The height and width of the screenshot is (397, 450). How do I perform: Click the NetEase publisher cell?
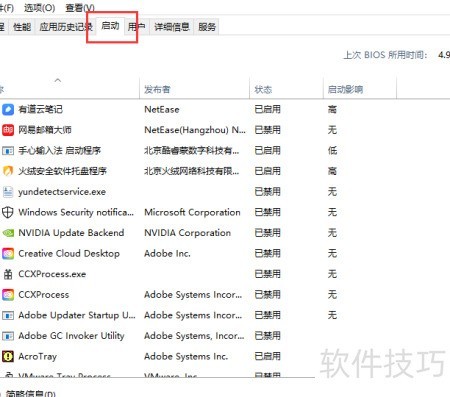click(x=162, y=109)
